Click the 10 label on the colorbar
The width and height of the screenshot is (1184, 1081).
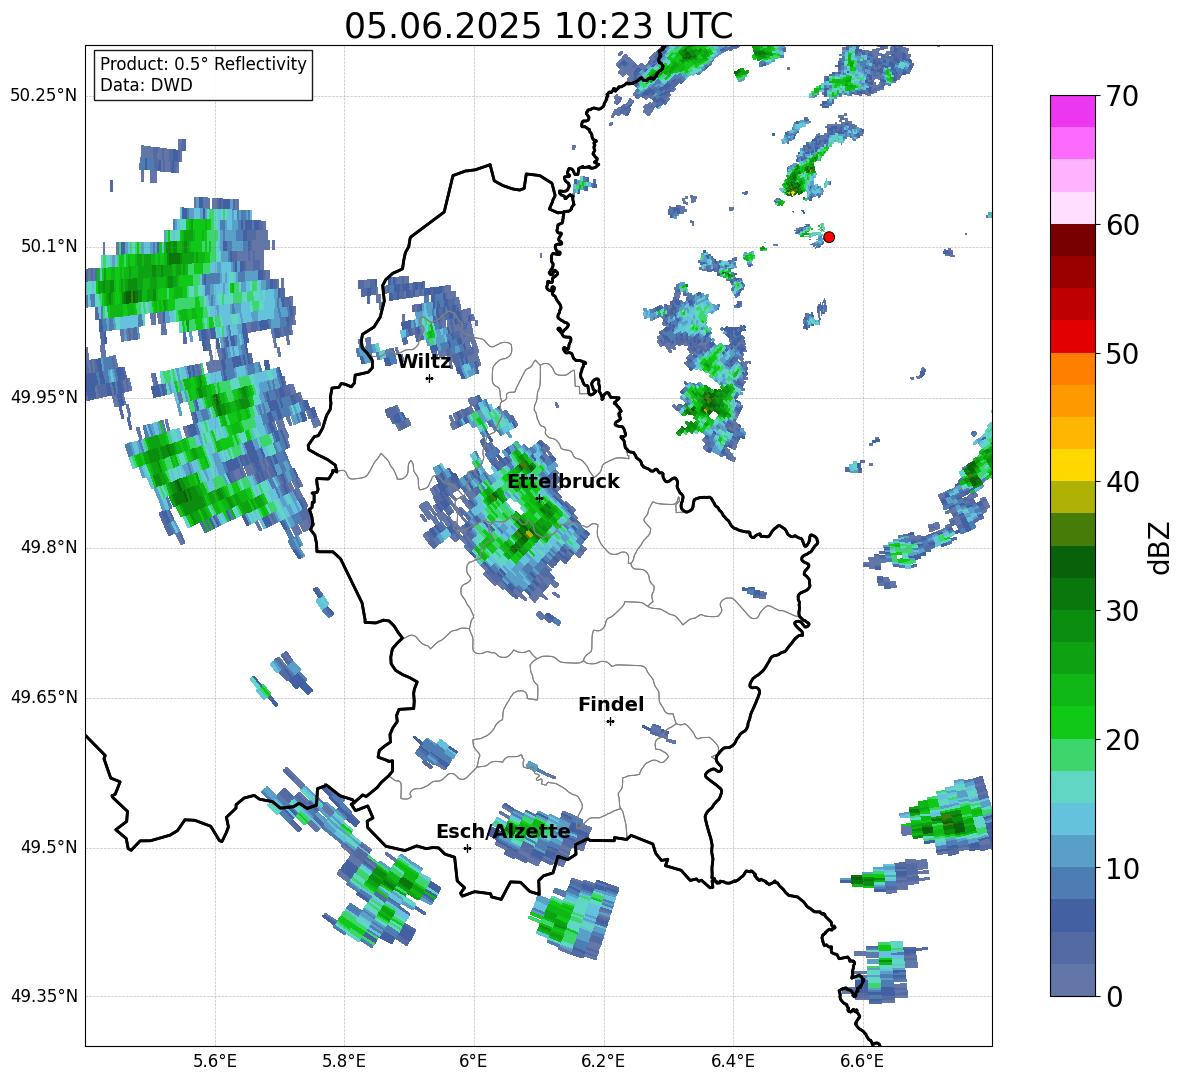(1122, 868)
